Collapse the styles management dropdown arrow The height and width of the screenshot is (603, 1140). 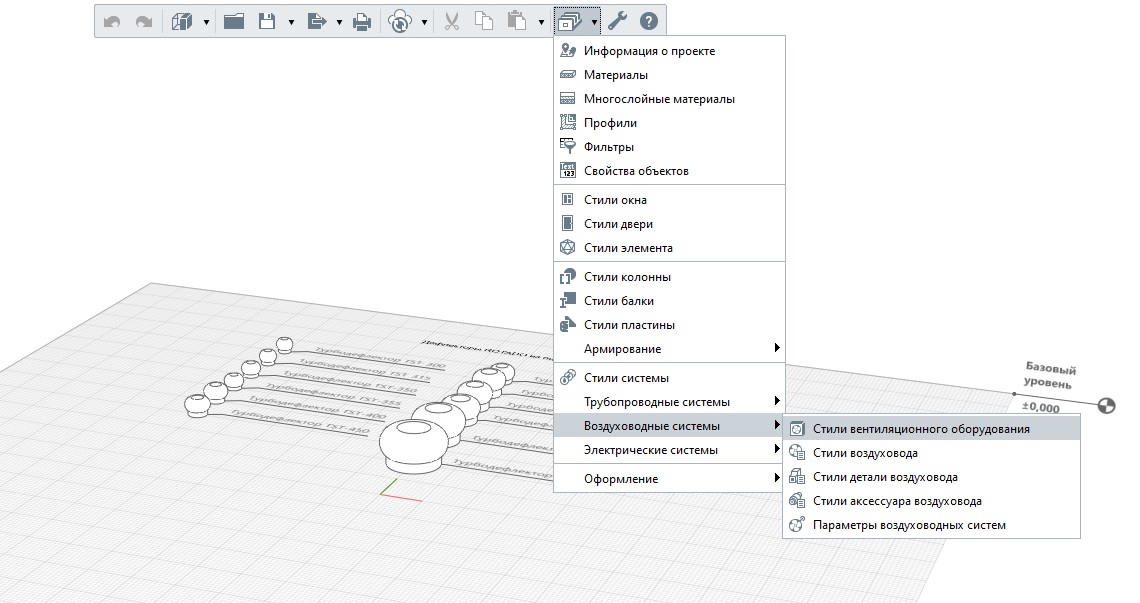tap(594, 23)
